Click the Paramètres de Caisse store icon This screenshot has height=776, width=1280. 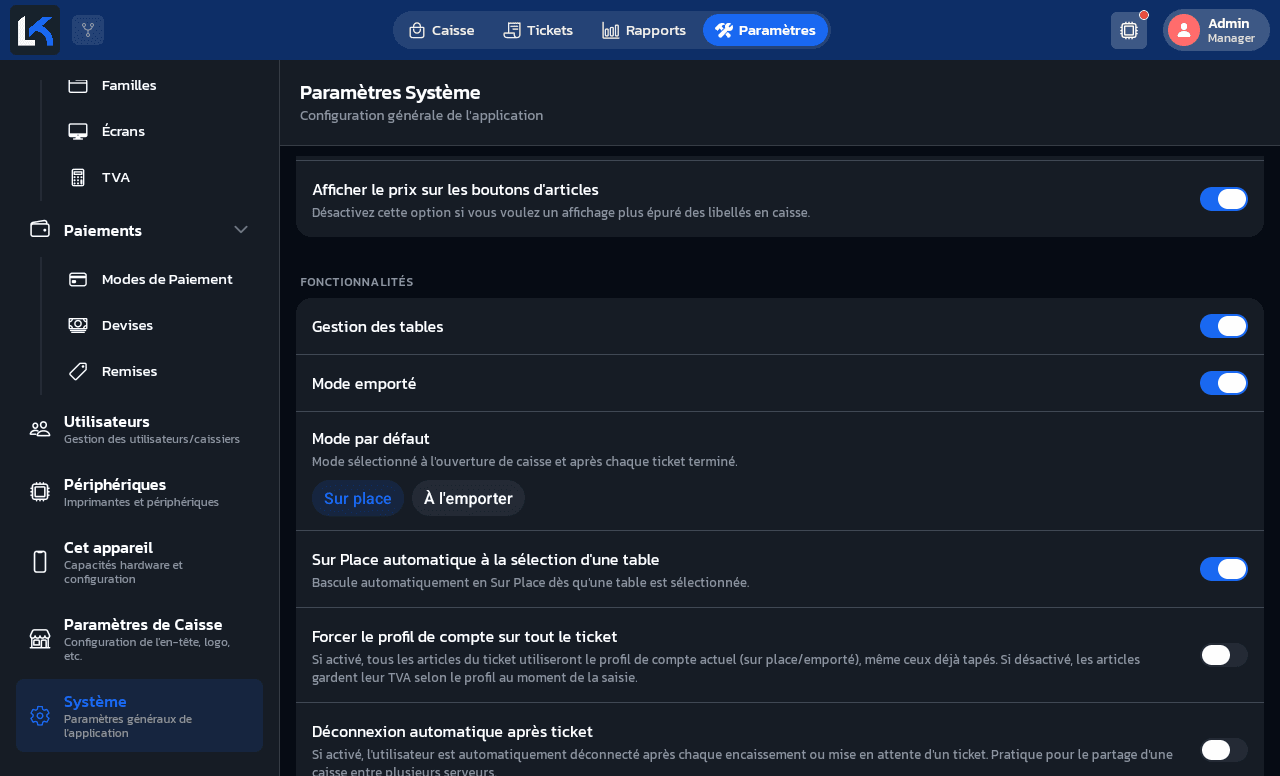(x=40, y=639)
